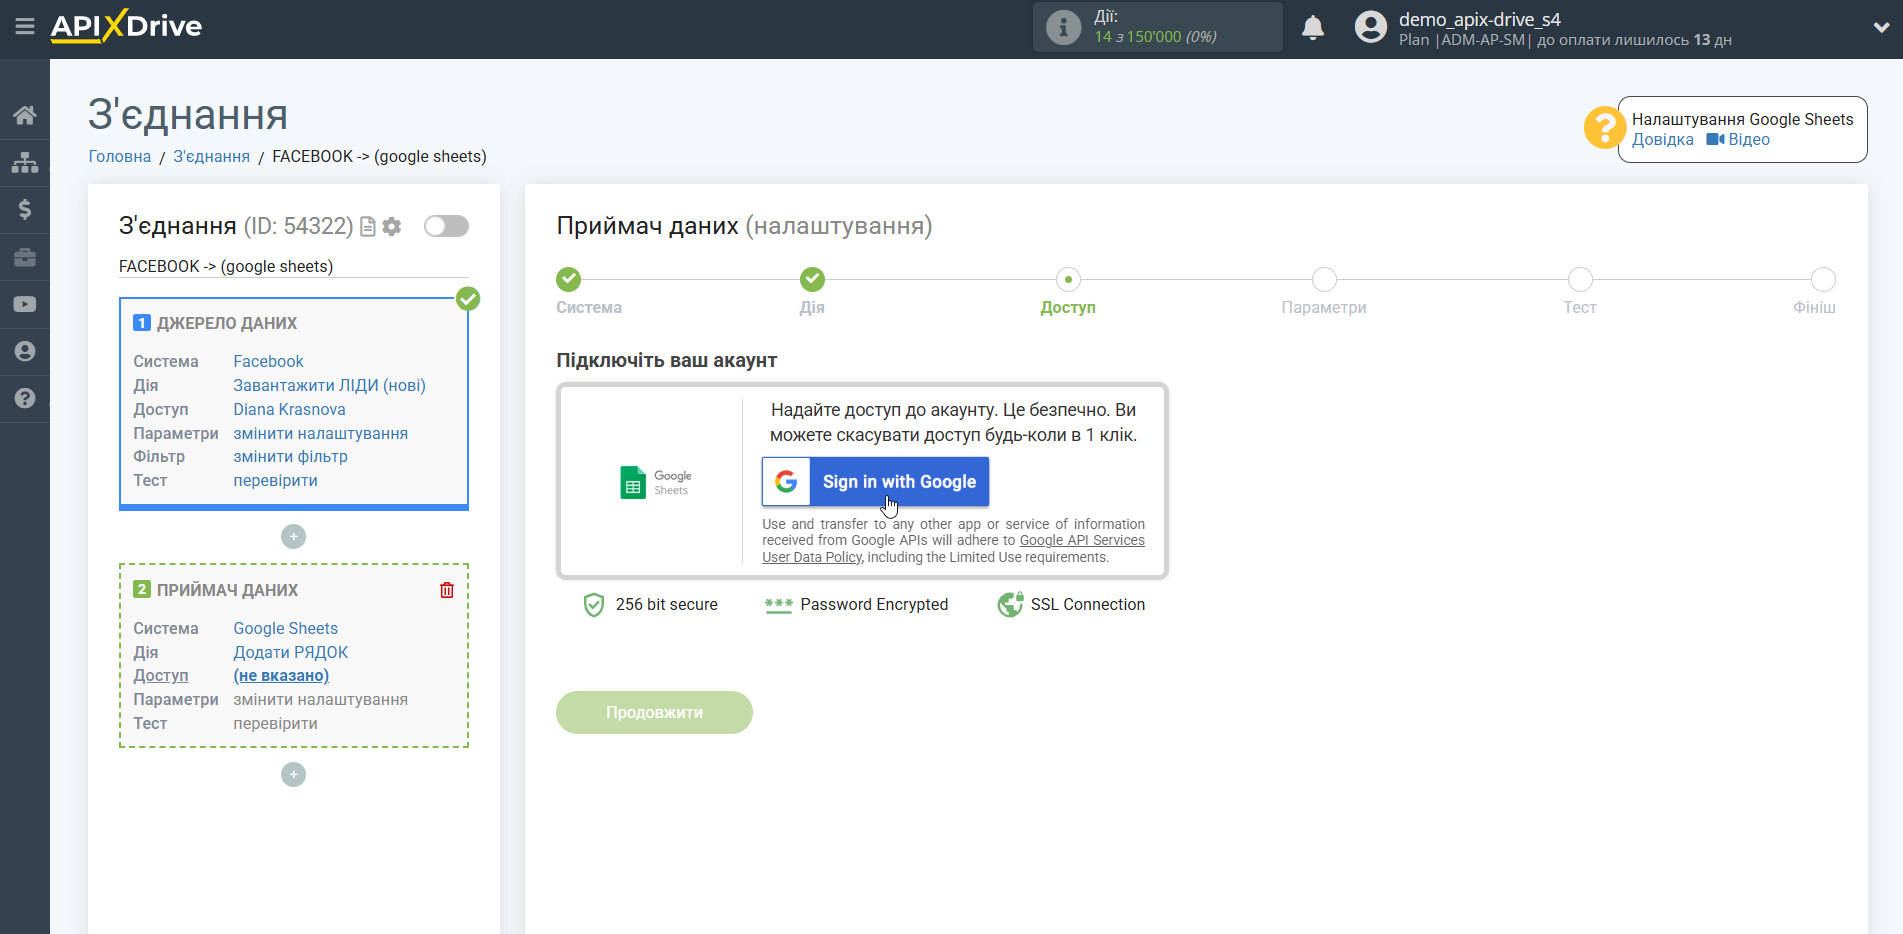Viewport: 1903px width, 934px height.
Task: Open the connection settings gear icon
Action: [x=392, y=227]
